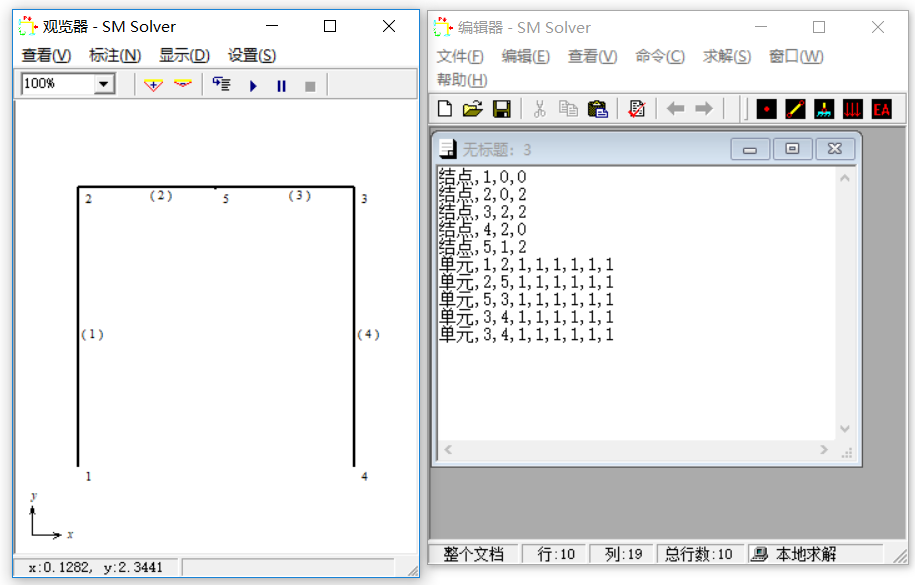
Task: Click the copy icon in editor toolbar
Action: [x=568, y=109]
